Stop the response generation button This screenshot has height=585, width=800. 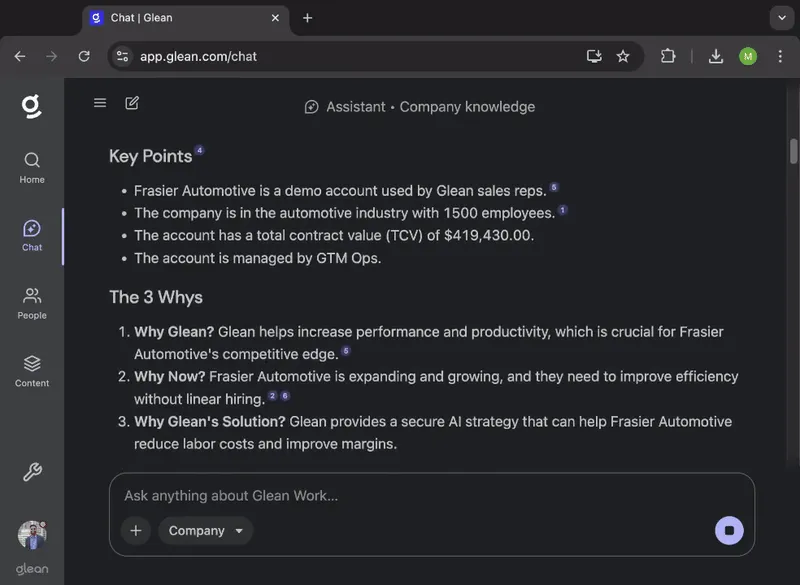pos(729,530)
